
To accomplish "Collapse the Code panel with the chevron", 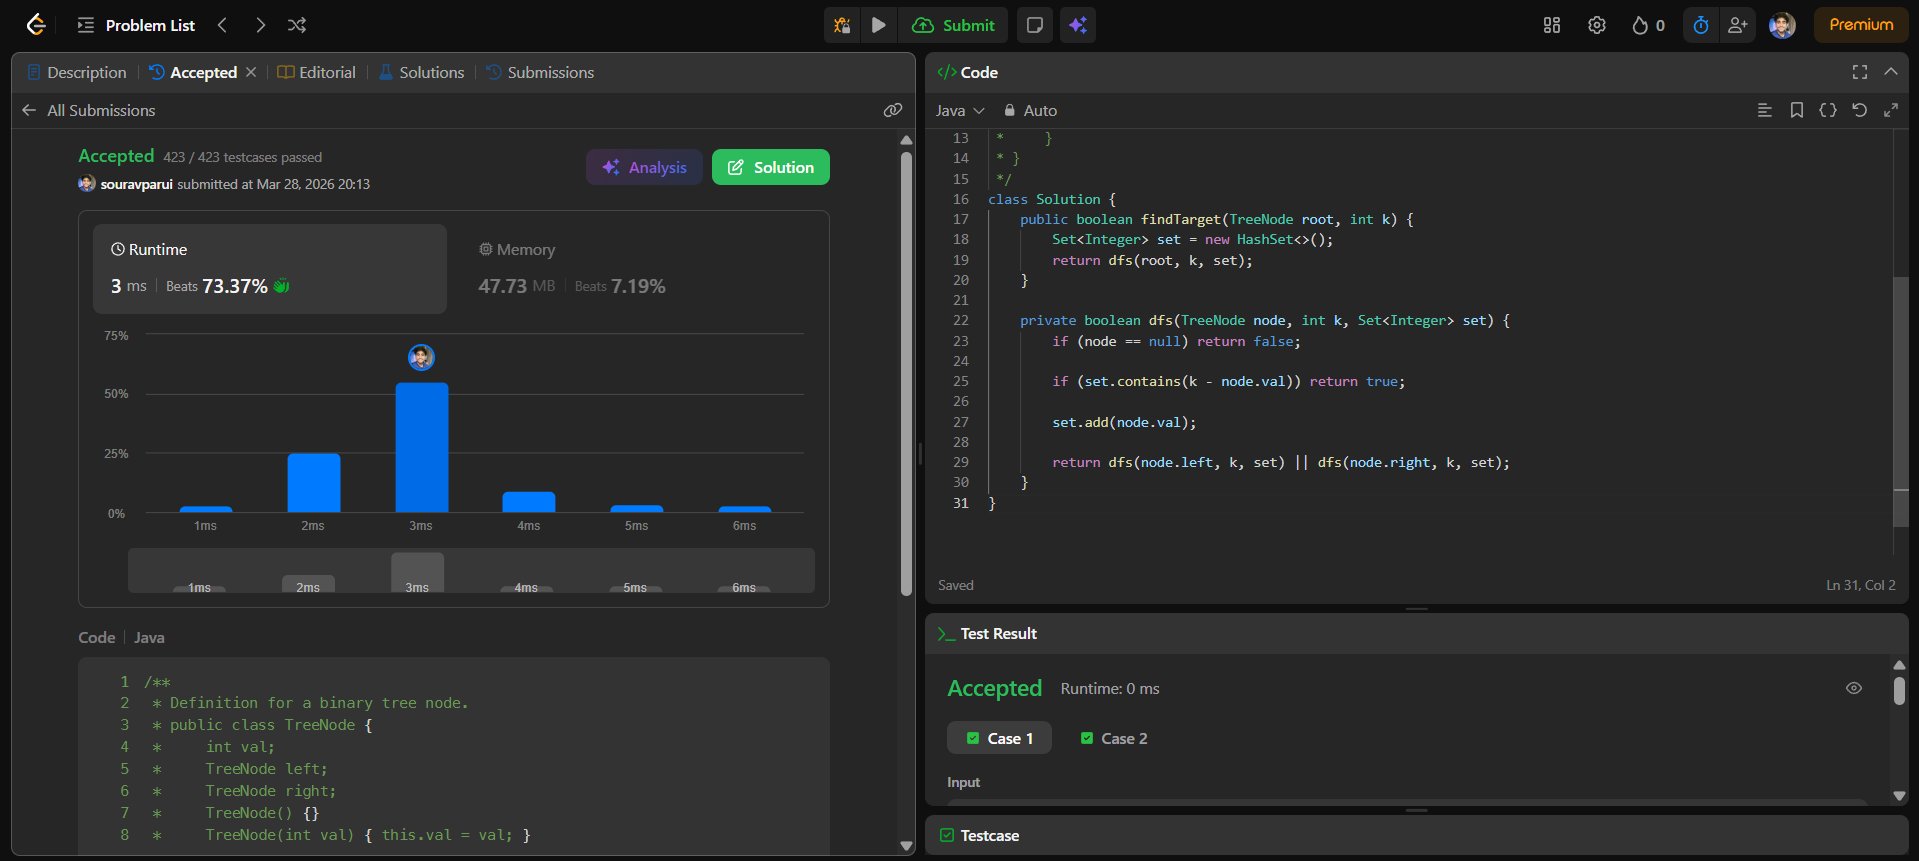I will tap(1890, 72).
